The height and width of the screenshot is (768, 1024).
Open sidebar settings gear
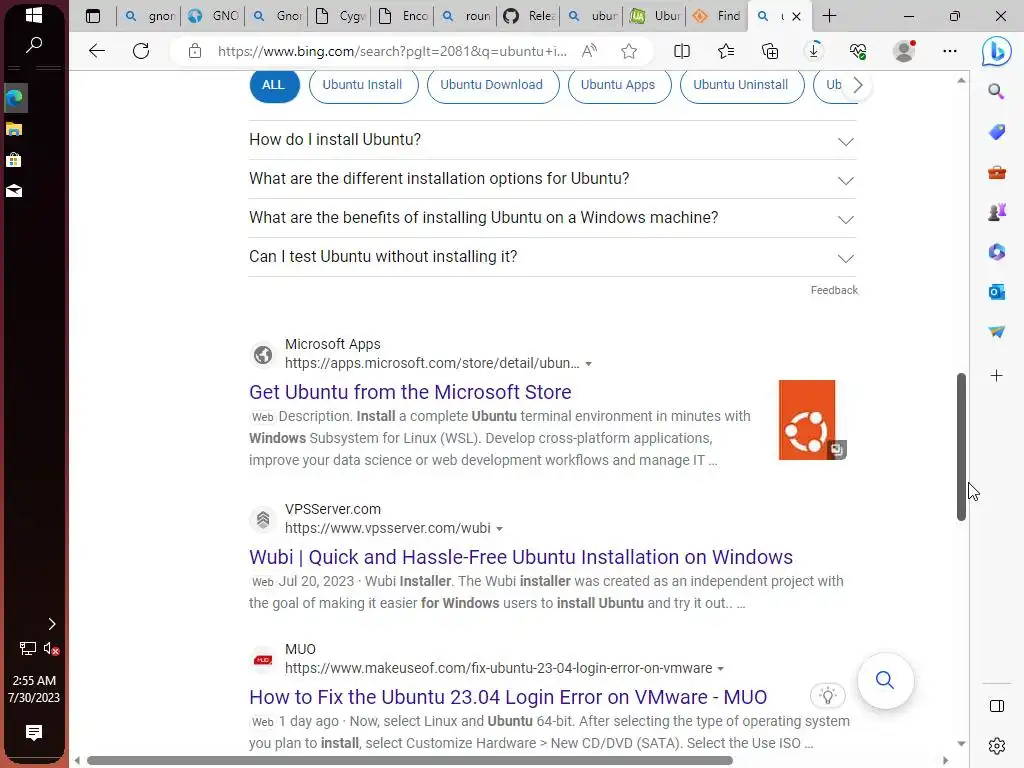pyautogui.click(x=997, y=745)
